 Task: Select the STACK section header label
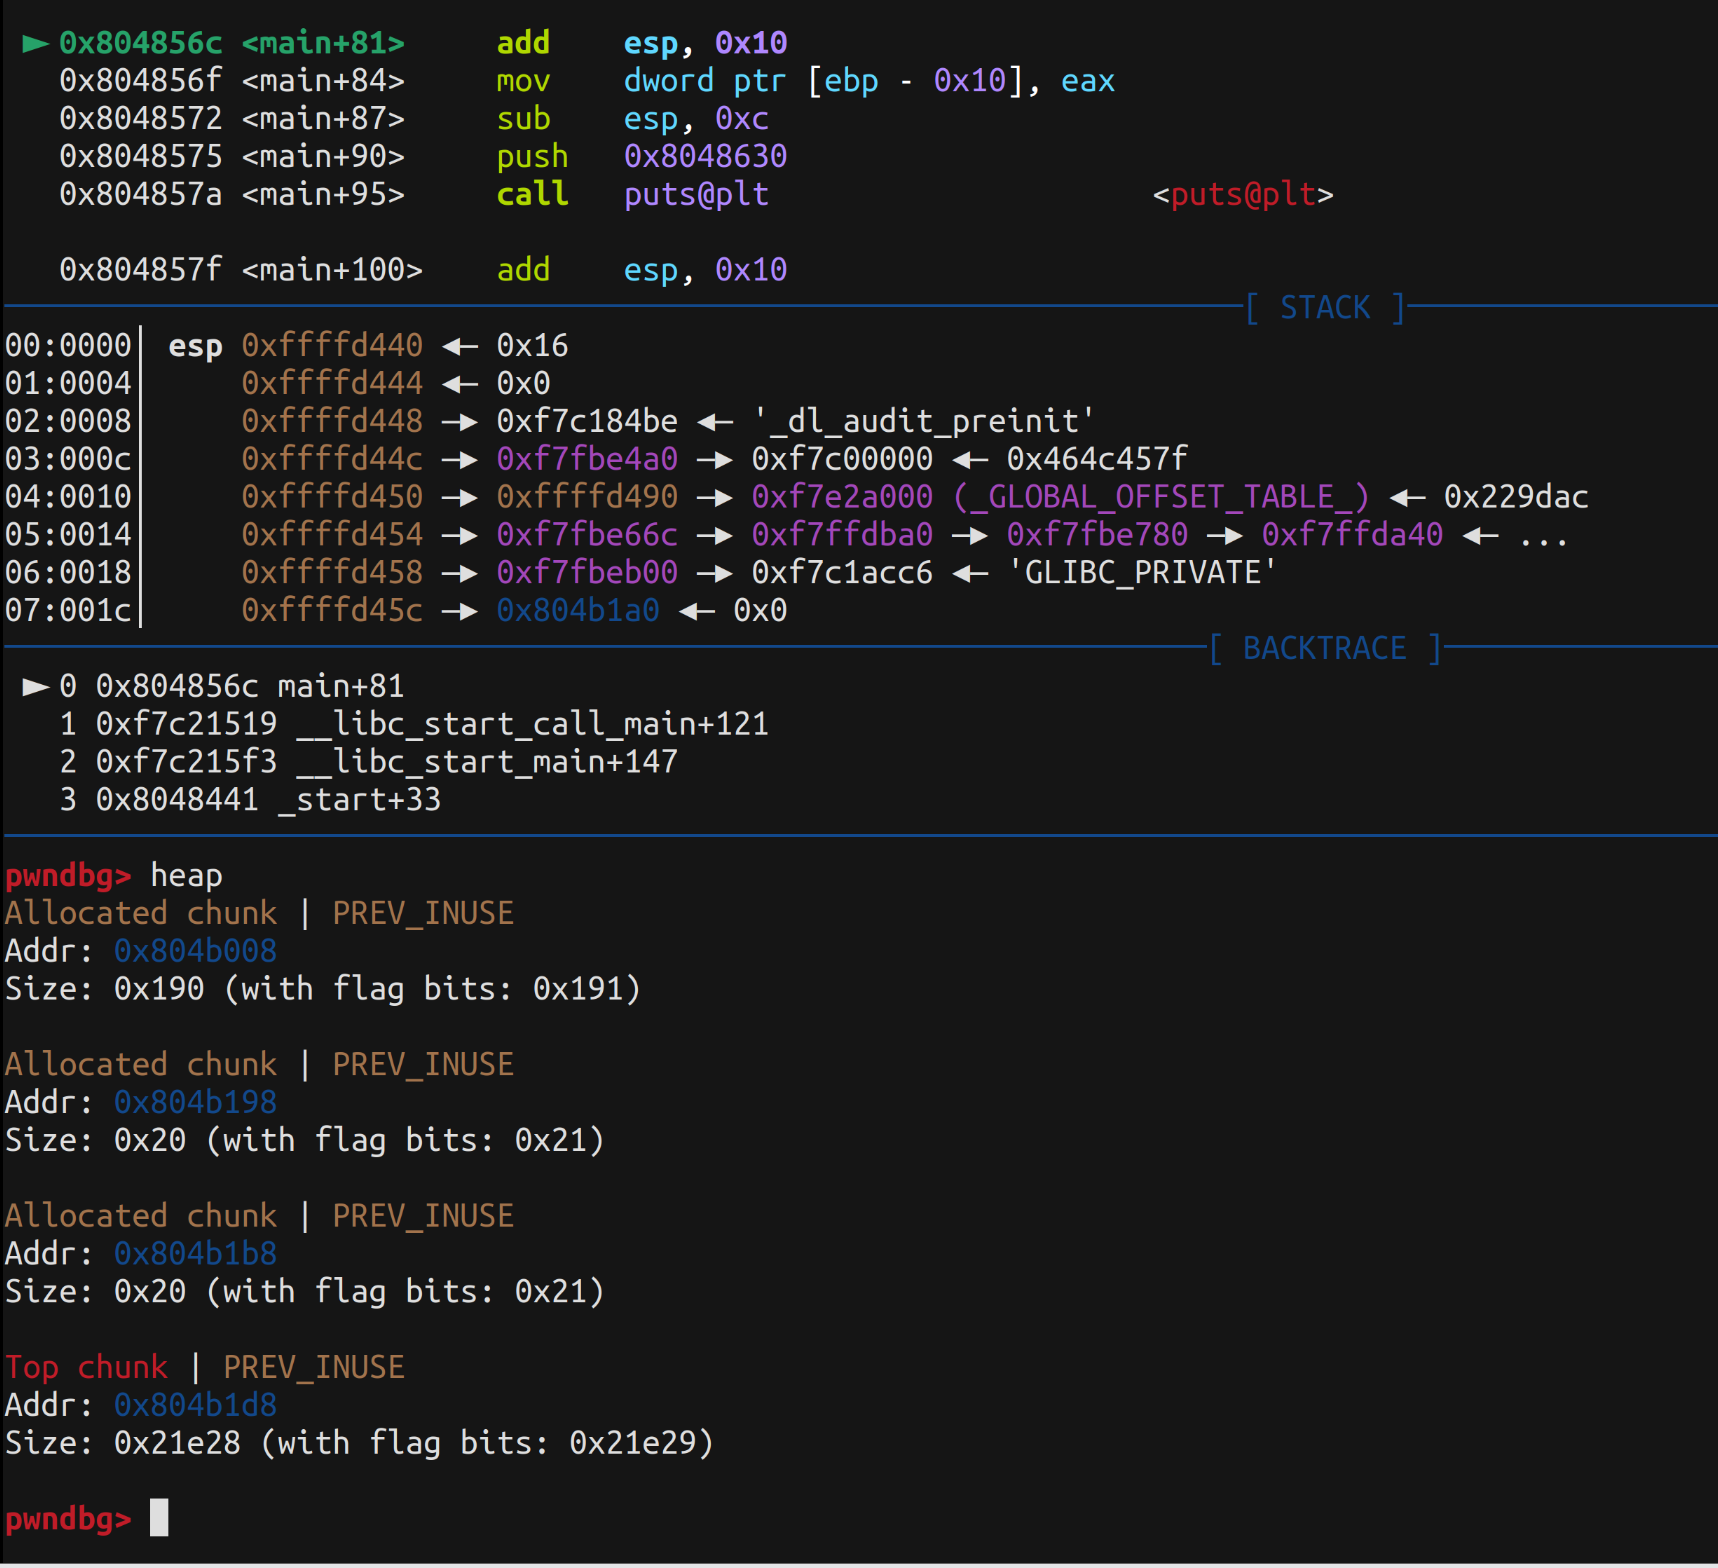(x=1324, y=307)
